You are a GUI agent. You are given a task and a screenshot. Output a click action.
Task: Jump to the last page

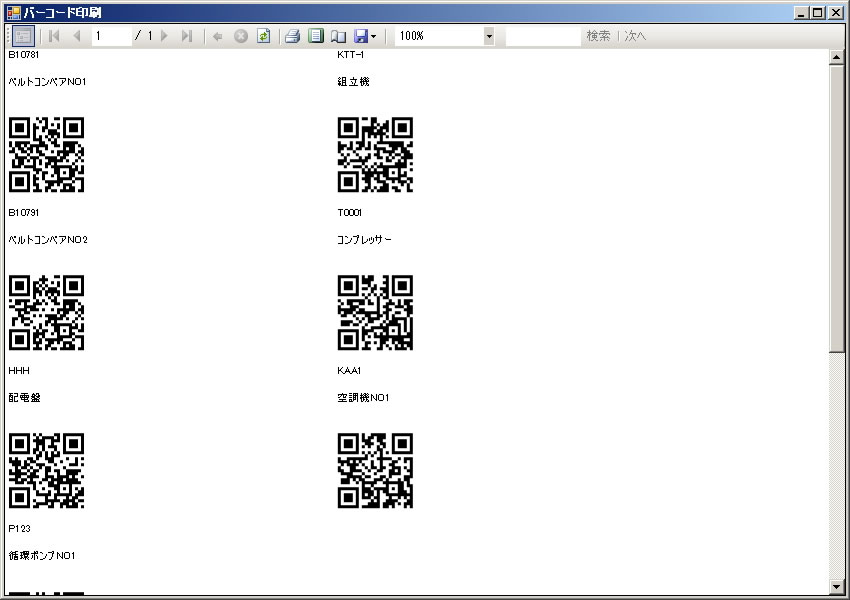click(186, 36)
